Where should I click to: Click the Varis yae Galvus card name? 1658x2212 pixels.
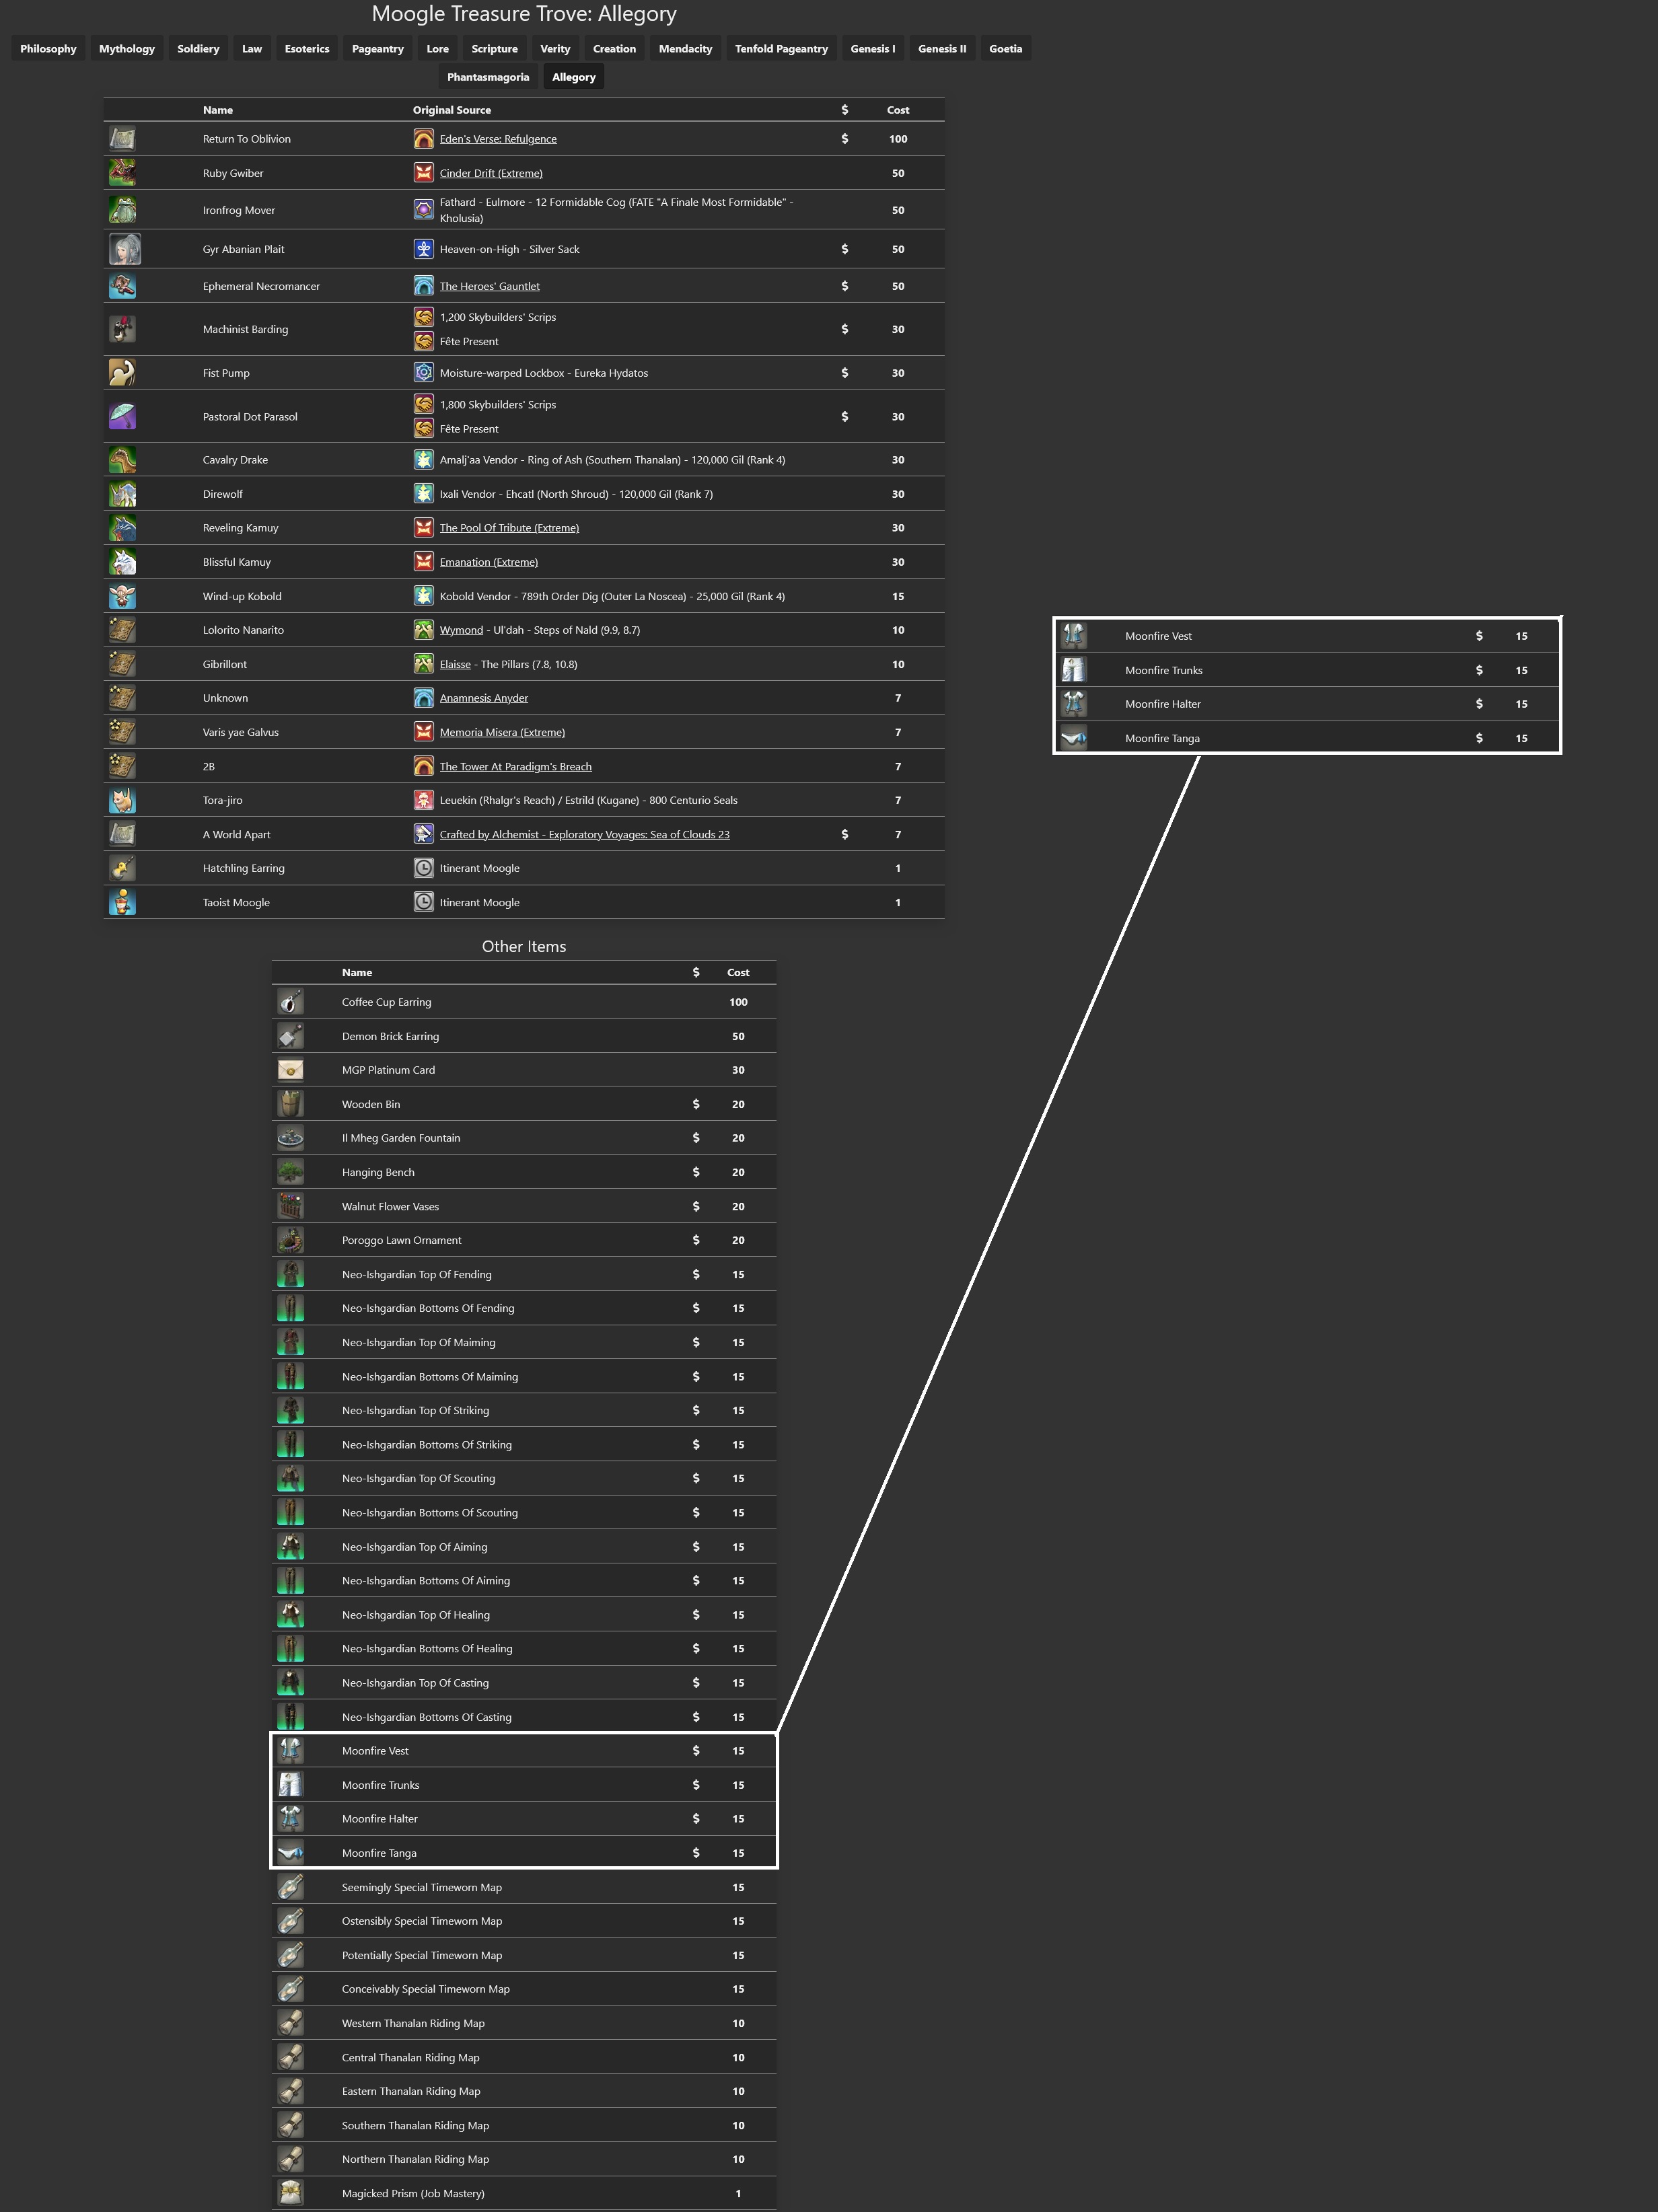[x=241, y=732]
